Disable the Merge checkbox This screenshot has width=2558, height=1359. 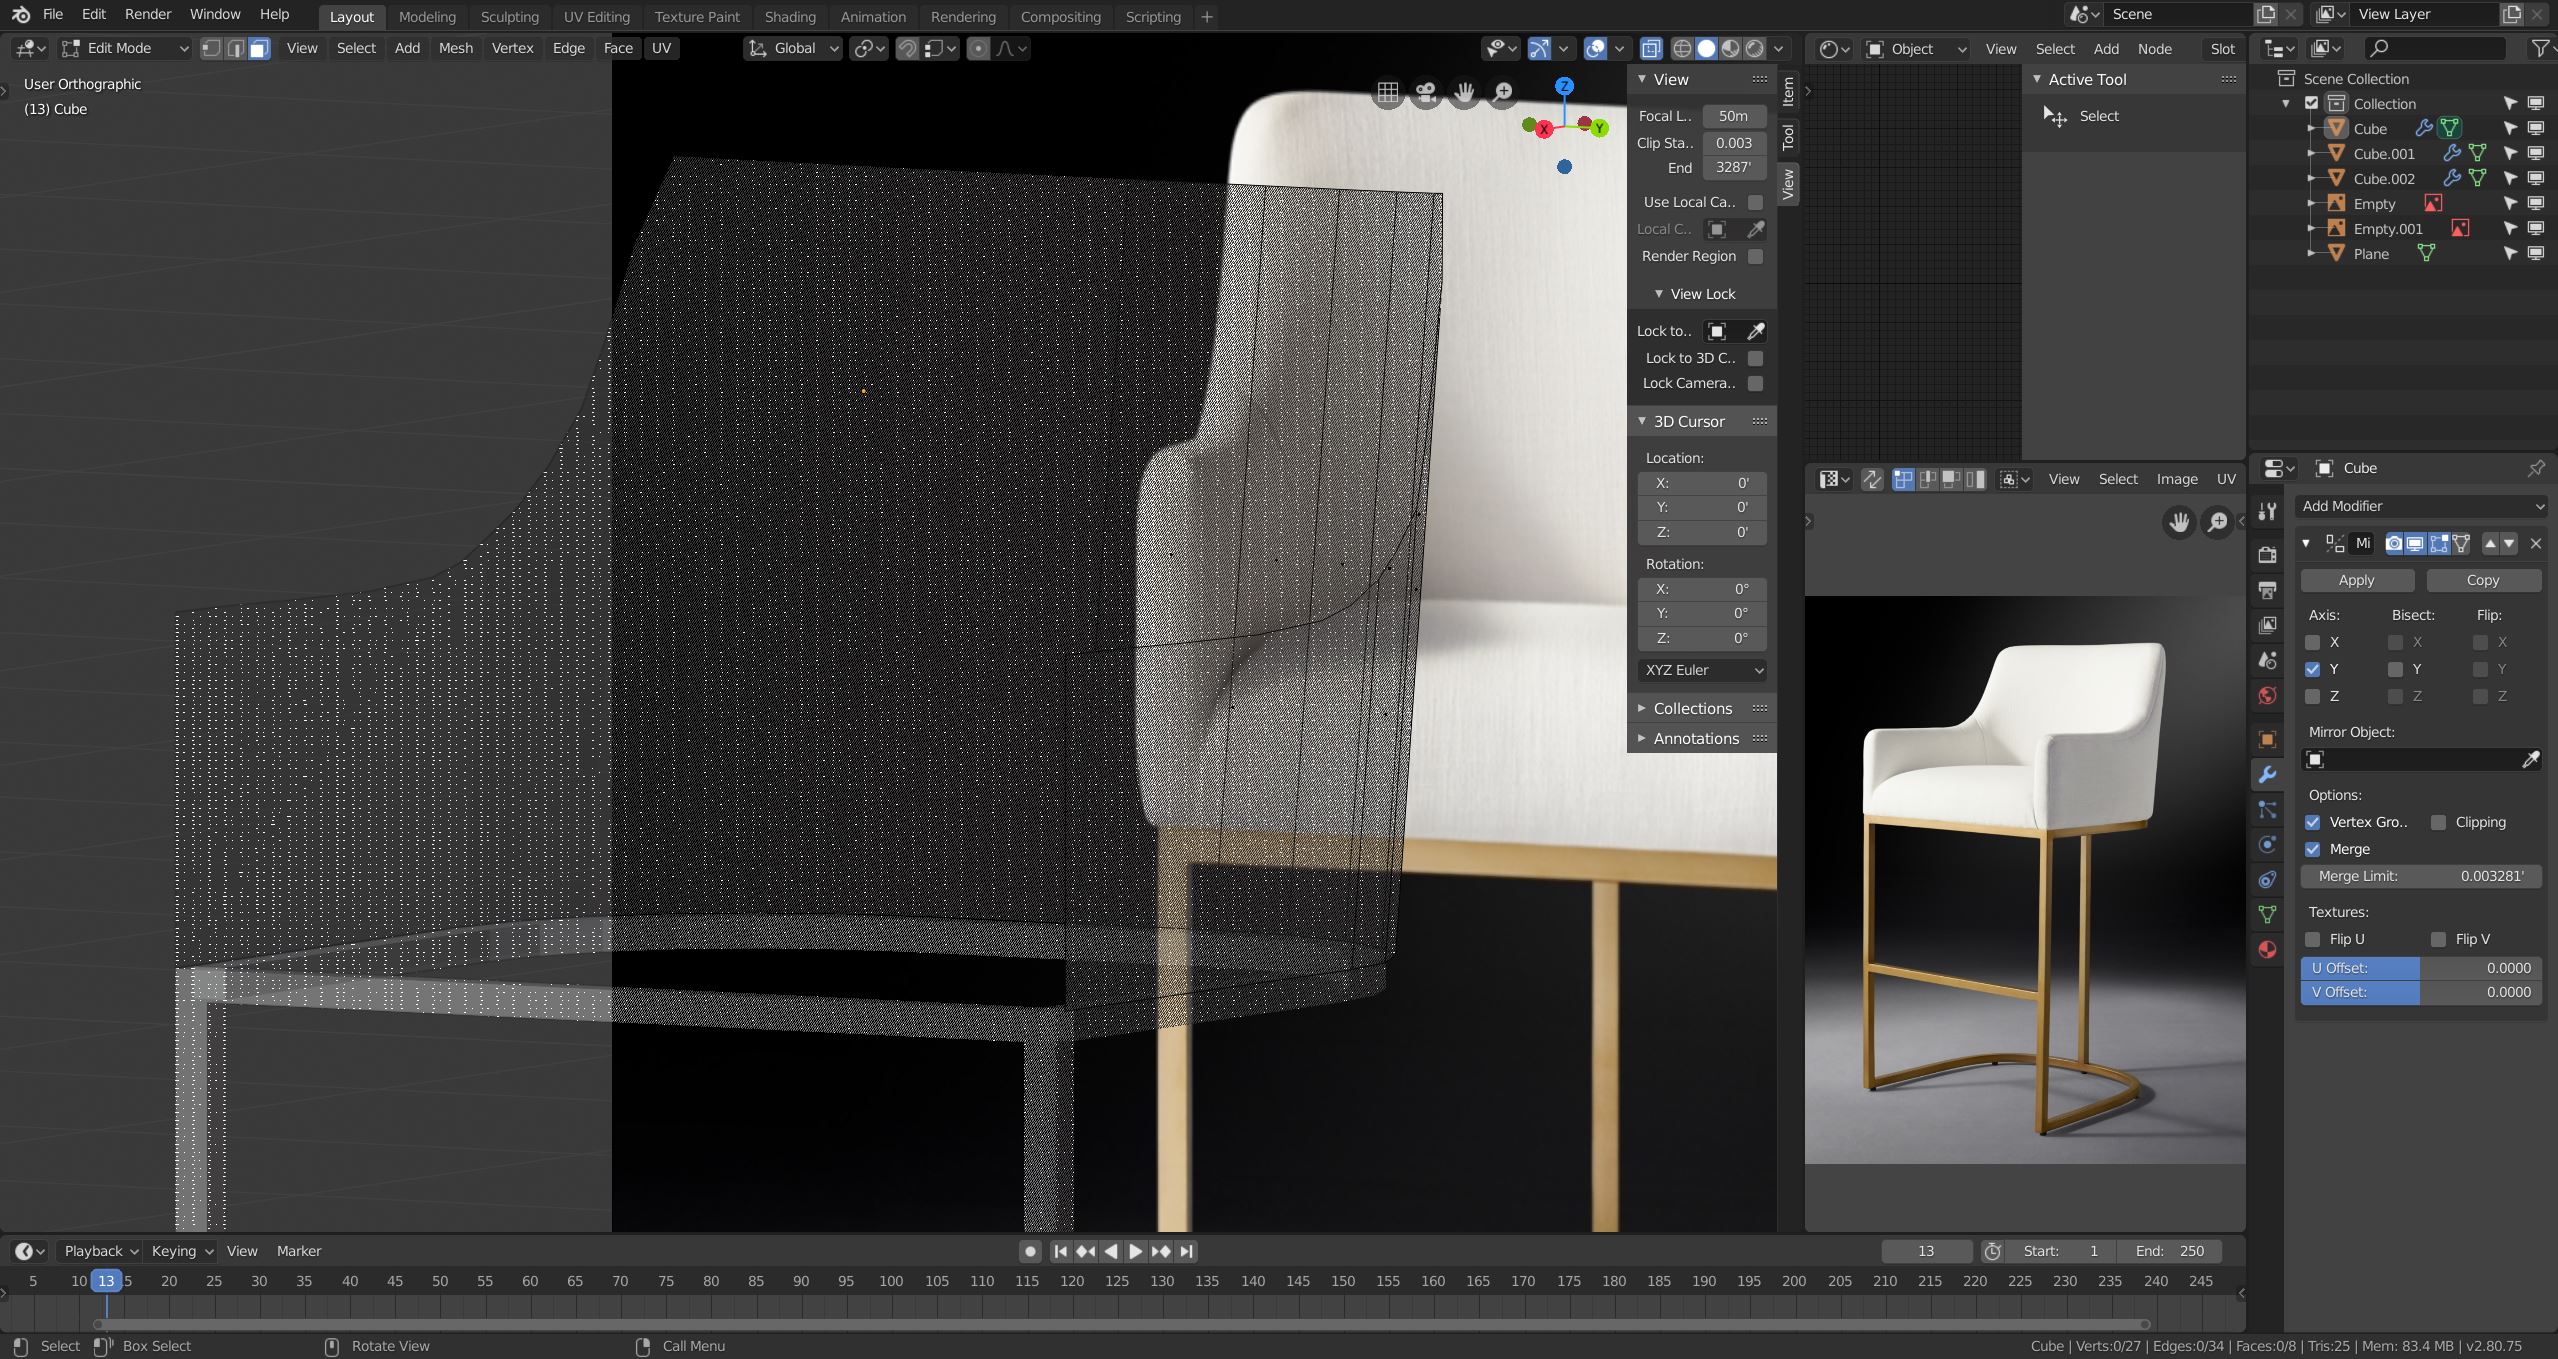coord(2312,849)
